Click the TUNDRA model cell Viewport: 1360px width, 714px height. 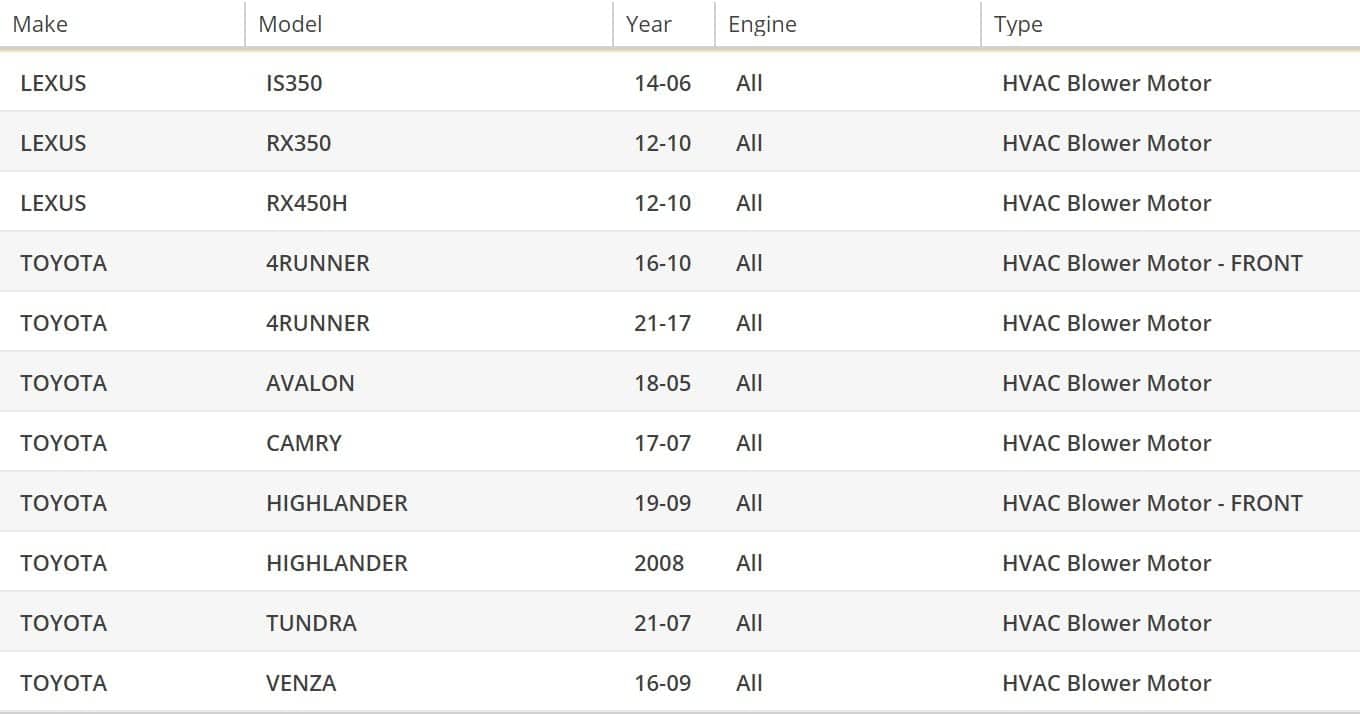point(311,623)
